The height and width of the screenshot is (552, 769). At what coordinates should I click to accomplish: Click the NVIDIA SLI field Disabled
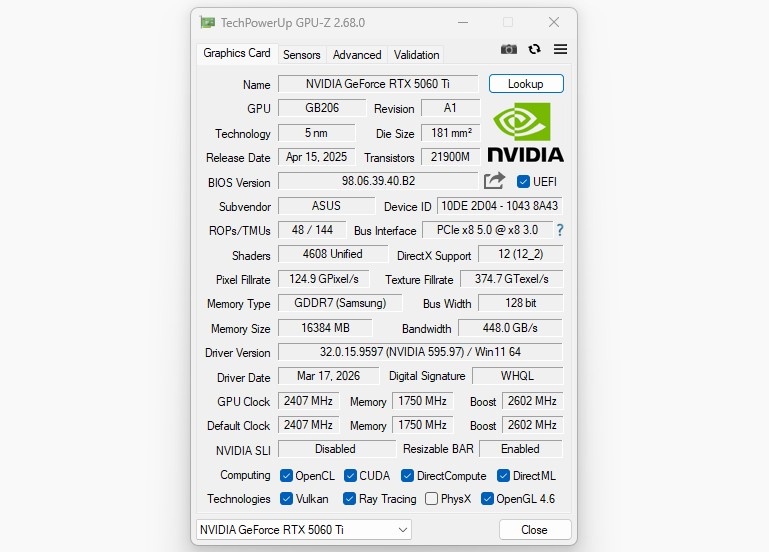(x=336, y=449)
